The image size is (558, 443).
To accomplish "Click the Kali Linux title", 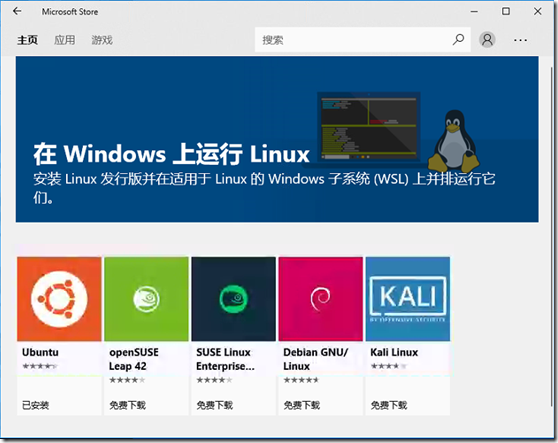I will point(394,352).
